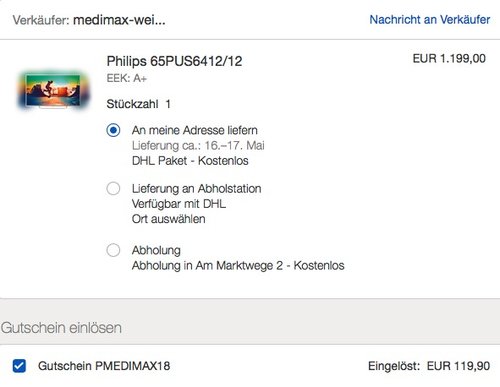500x387 pixels.
Task: Click the Eingelöst EUR 119,90 amount
Action: (429, 366)
